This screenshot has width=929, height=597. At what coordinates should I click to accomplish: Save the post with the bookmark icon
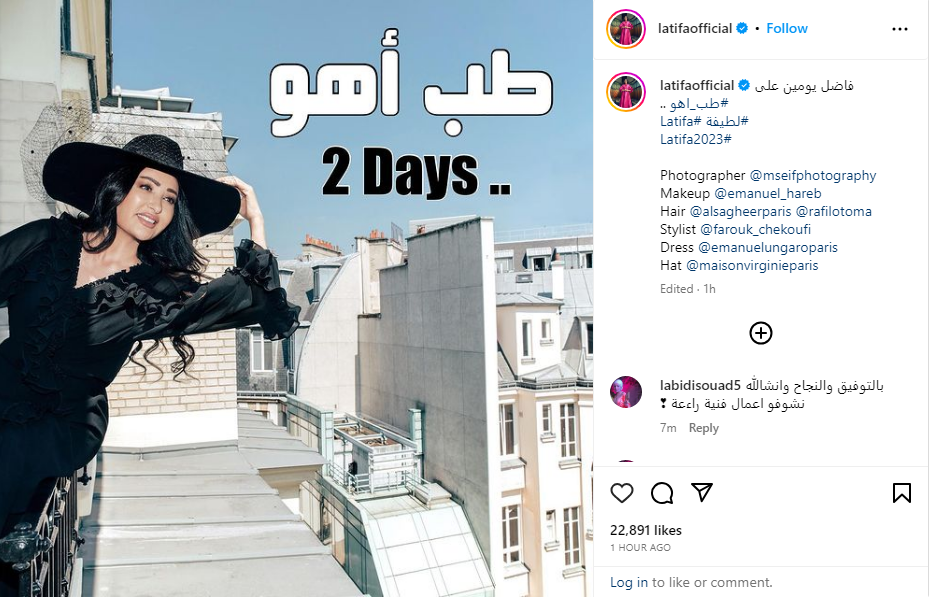pyautogui.click(x=902, y=493)
